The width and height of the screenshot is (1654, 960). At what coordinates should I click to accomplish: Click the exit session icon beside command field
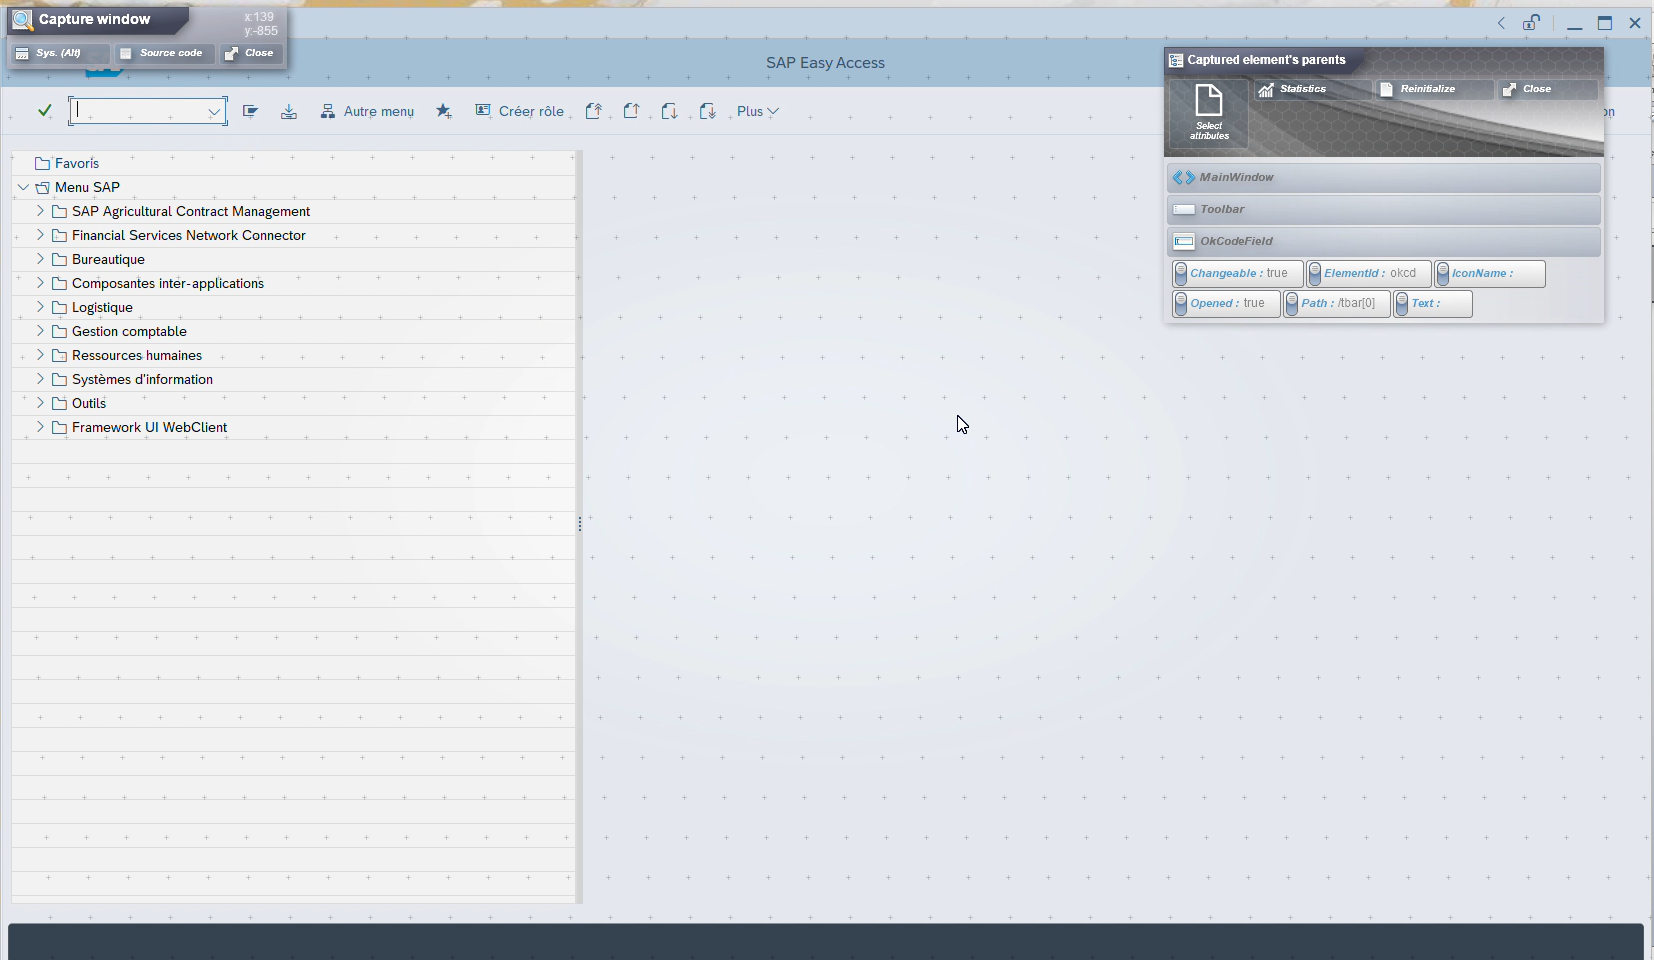coord(250,111)
